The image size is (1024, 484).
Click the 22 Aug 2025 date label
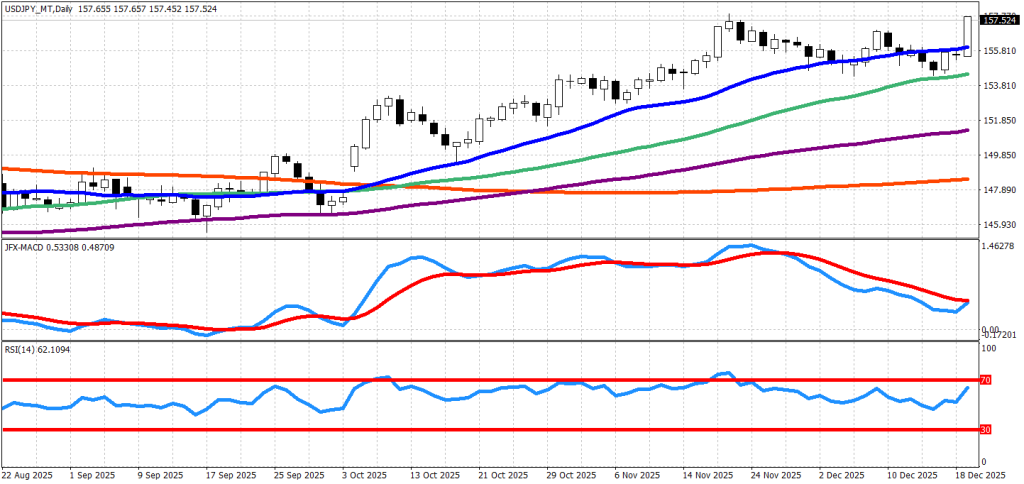pos(28,475)
